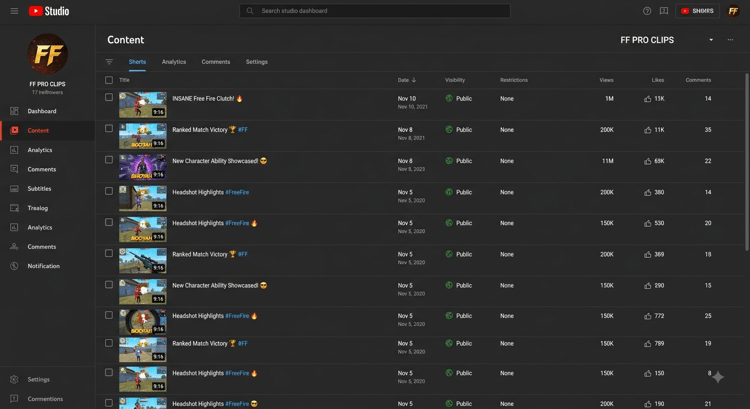The width and height of the screenshot is (750, 409).
Task: Click the Restrictions column header
Action: (x=514, y=80)
